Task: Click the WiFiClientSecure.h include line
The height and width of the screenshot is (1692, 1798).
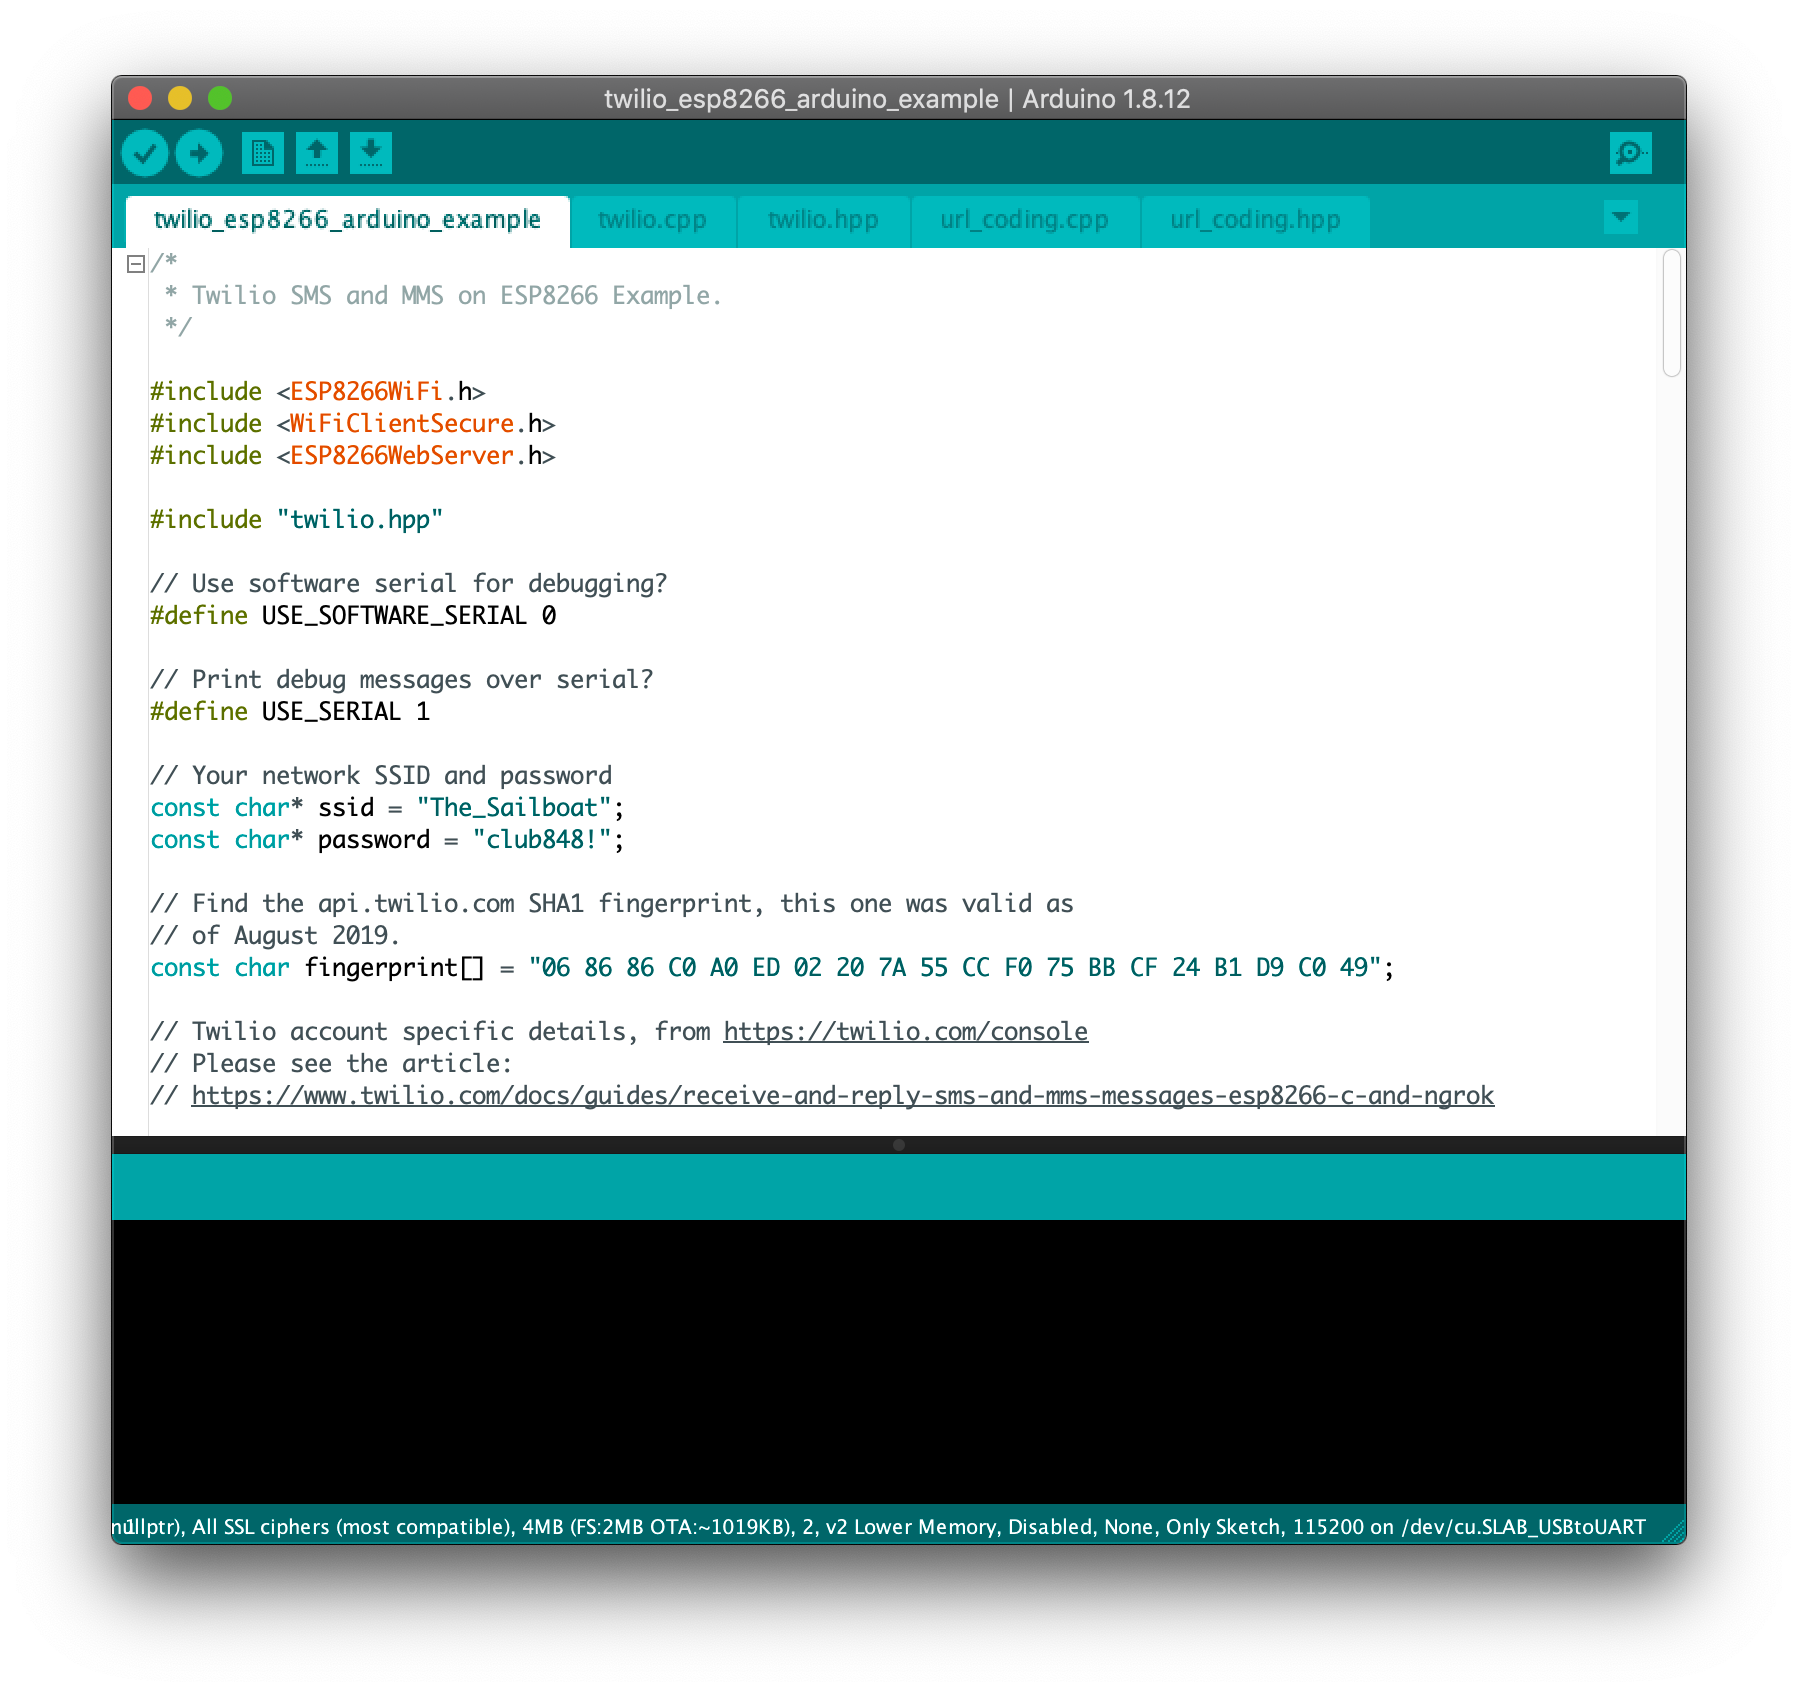Action: coord(353,423)
